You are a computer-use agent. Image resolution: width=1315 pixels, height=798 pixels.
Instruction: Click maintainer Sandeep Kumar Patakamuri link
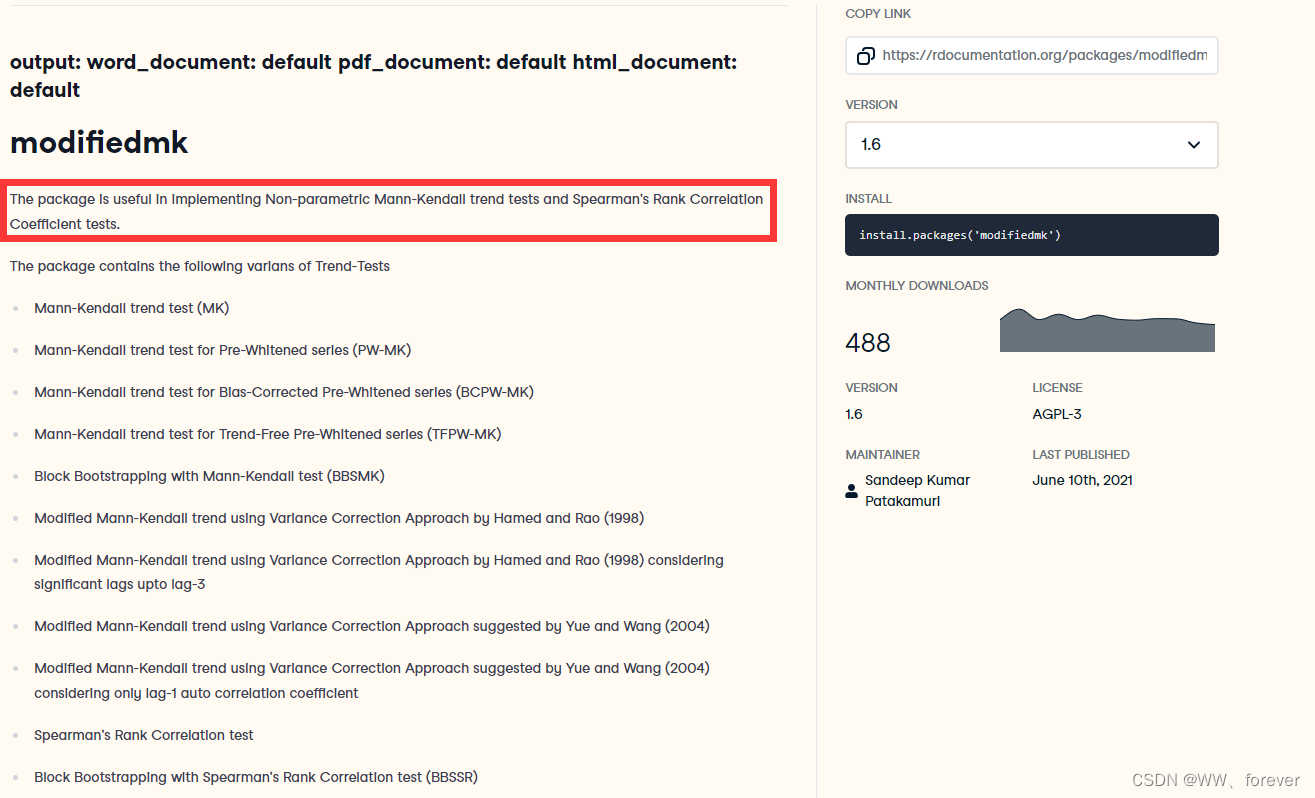[918, 491]
